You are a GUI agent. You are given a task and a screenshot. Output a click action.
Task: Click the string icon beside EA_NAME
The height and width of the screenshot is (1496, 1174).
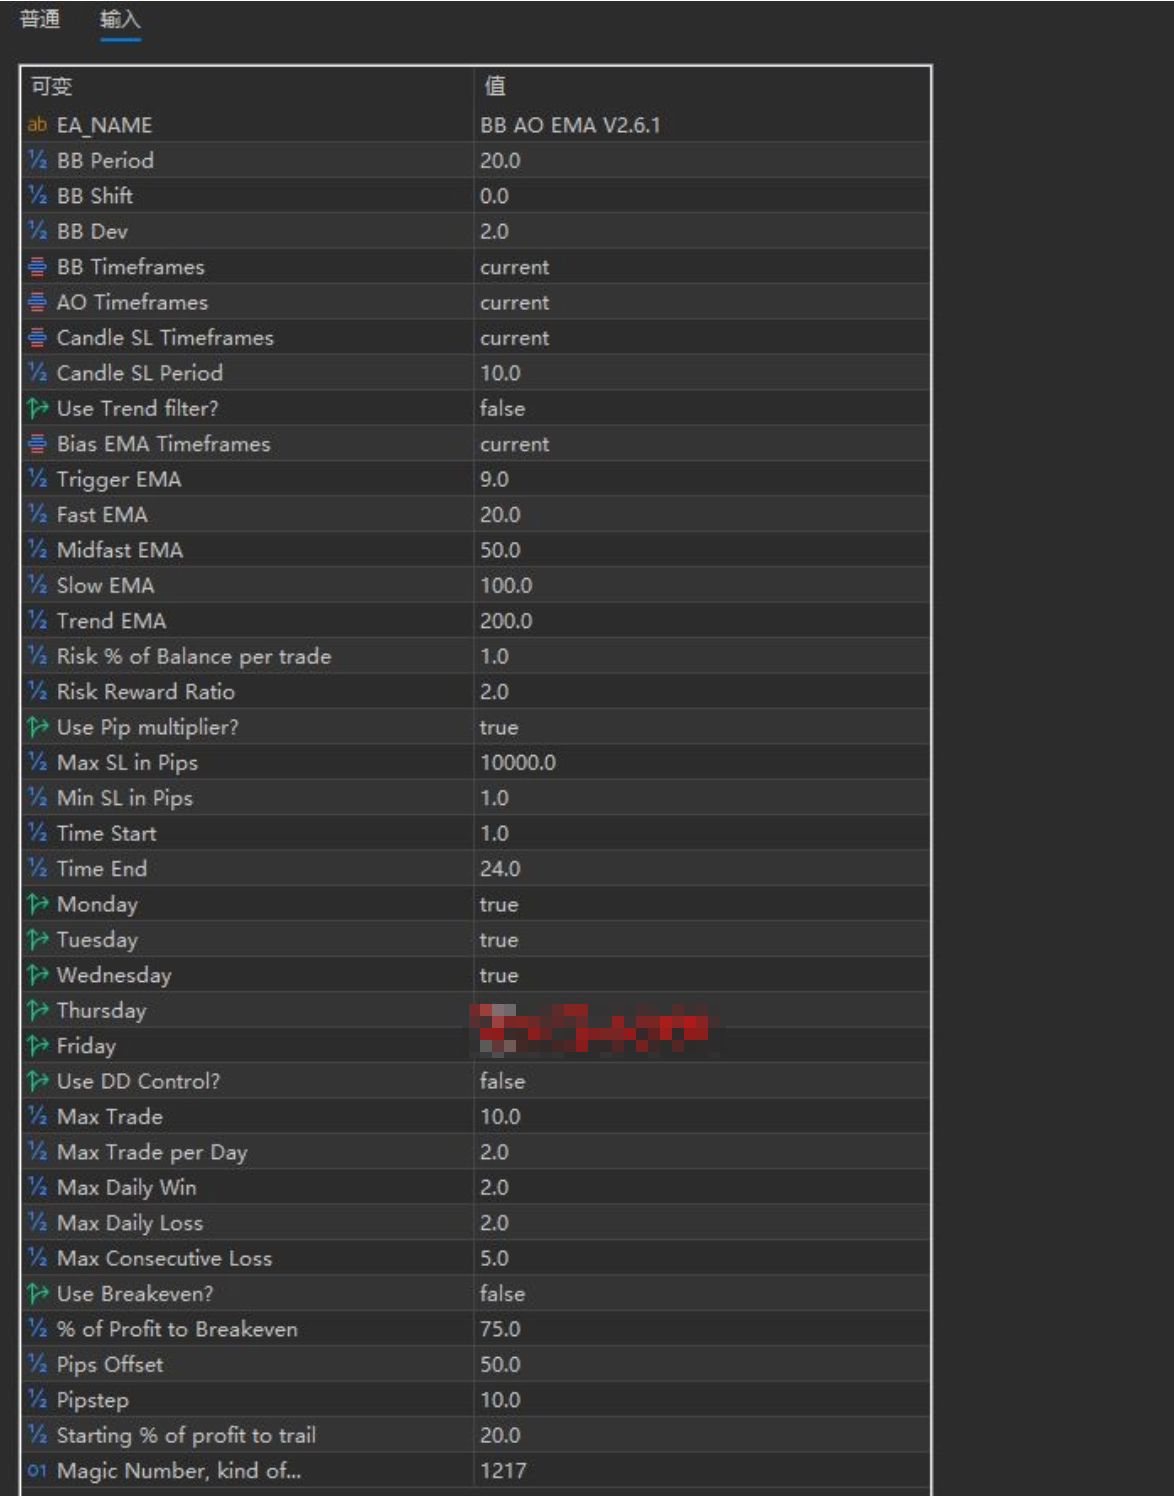tap(37, 125)
